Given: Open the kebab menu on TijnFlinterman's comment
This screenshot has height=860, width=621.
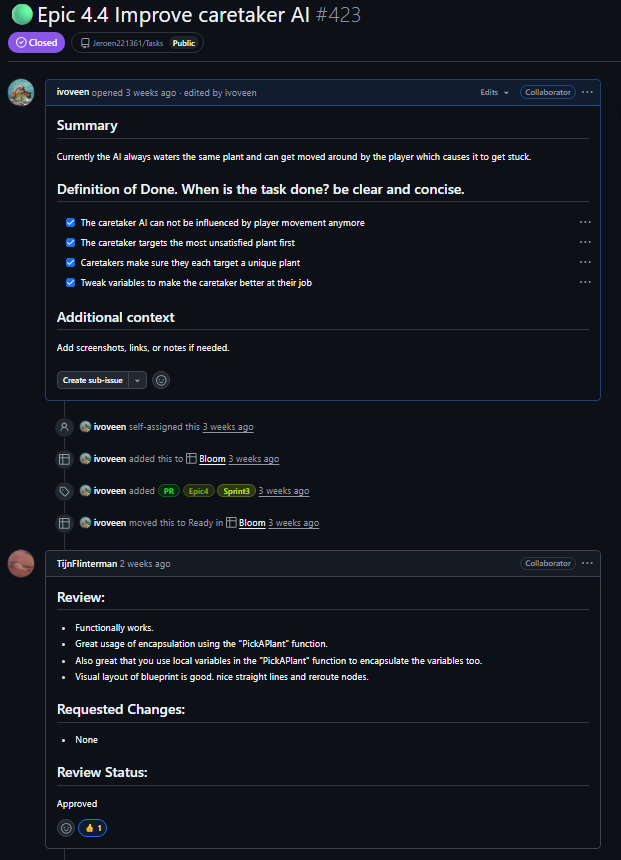Looking at the screenshot, I should point(587,562).
